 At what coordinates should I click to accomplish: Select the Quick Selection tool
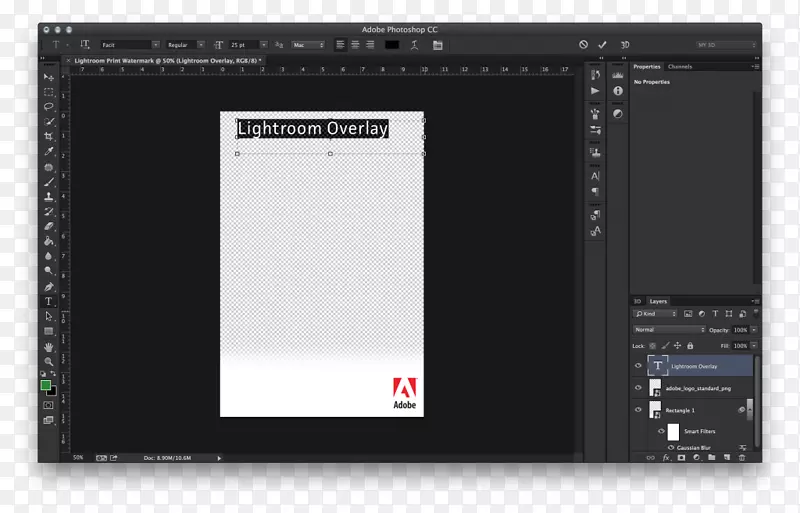(x=48, y=121)
